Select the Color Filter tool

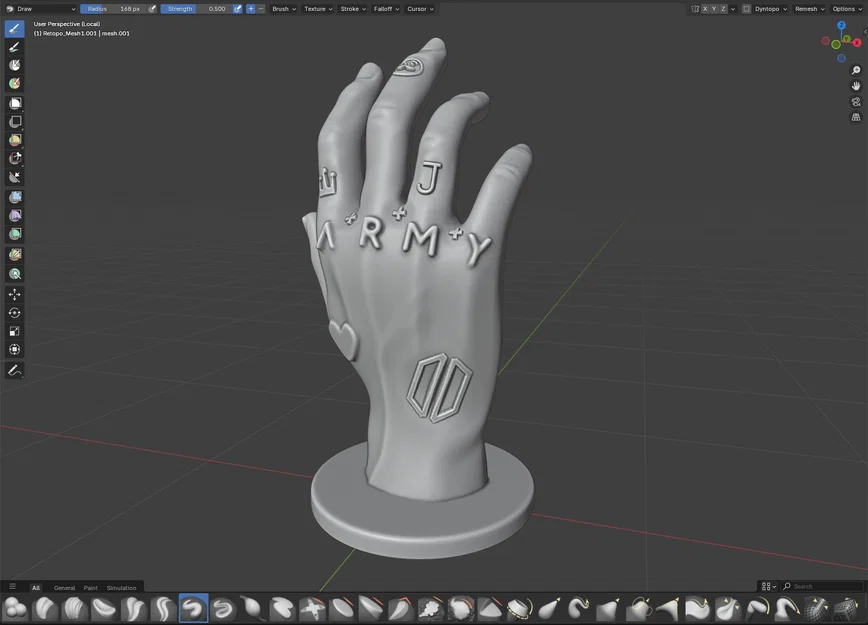(x=15, y=234)
